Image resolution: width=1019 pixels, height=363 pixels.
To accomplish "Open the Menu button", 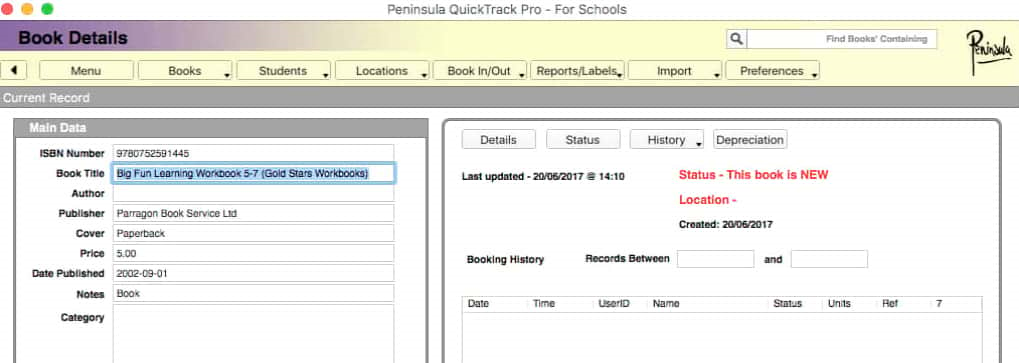I will [86, 71].
